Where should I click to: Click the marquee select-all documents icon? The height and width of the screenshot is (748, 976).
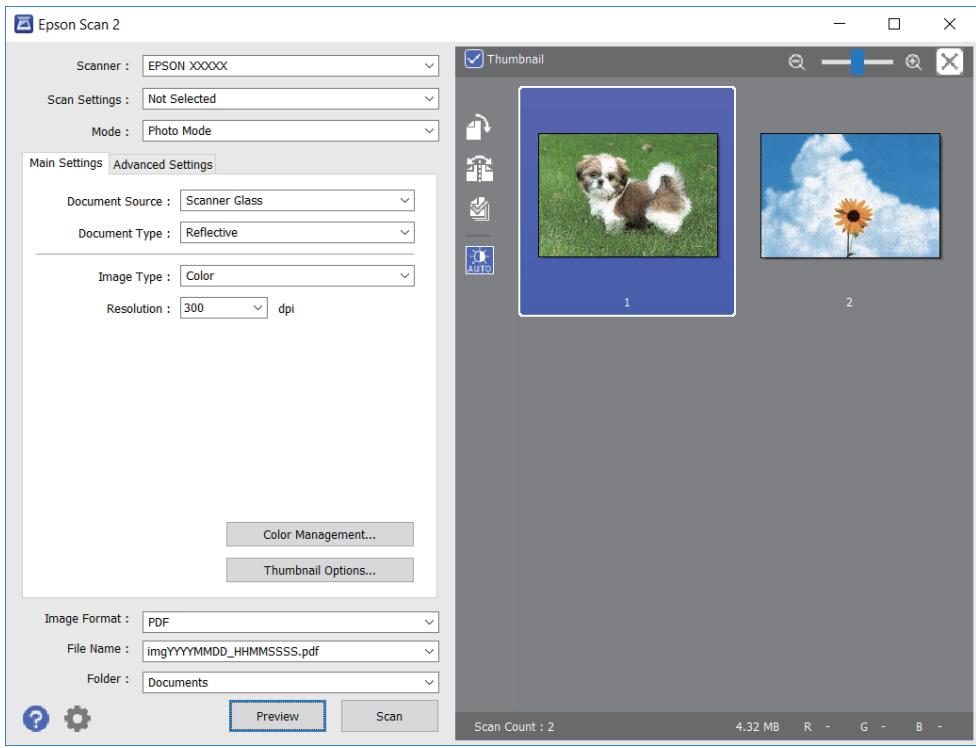pyautogui.click(x=479, y=210)
